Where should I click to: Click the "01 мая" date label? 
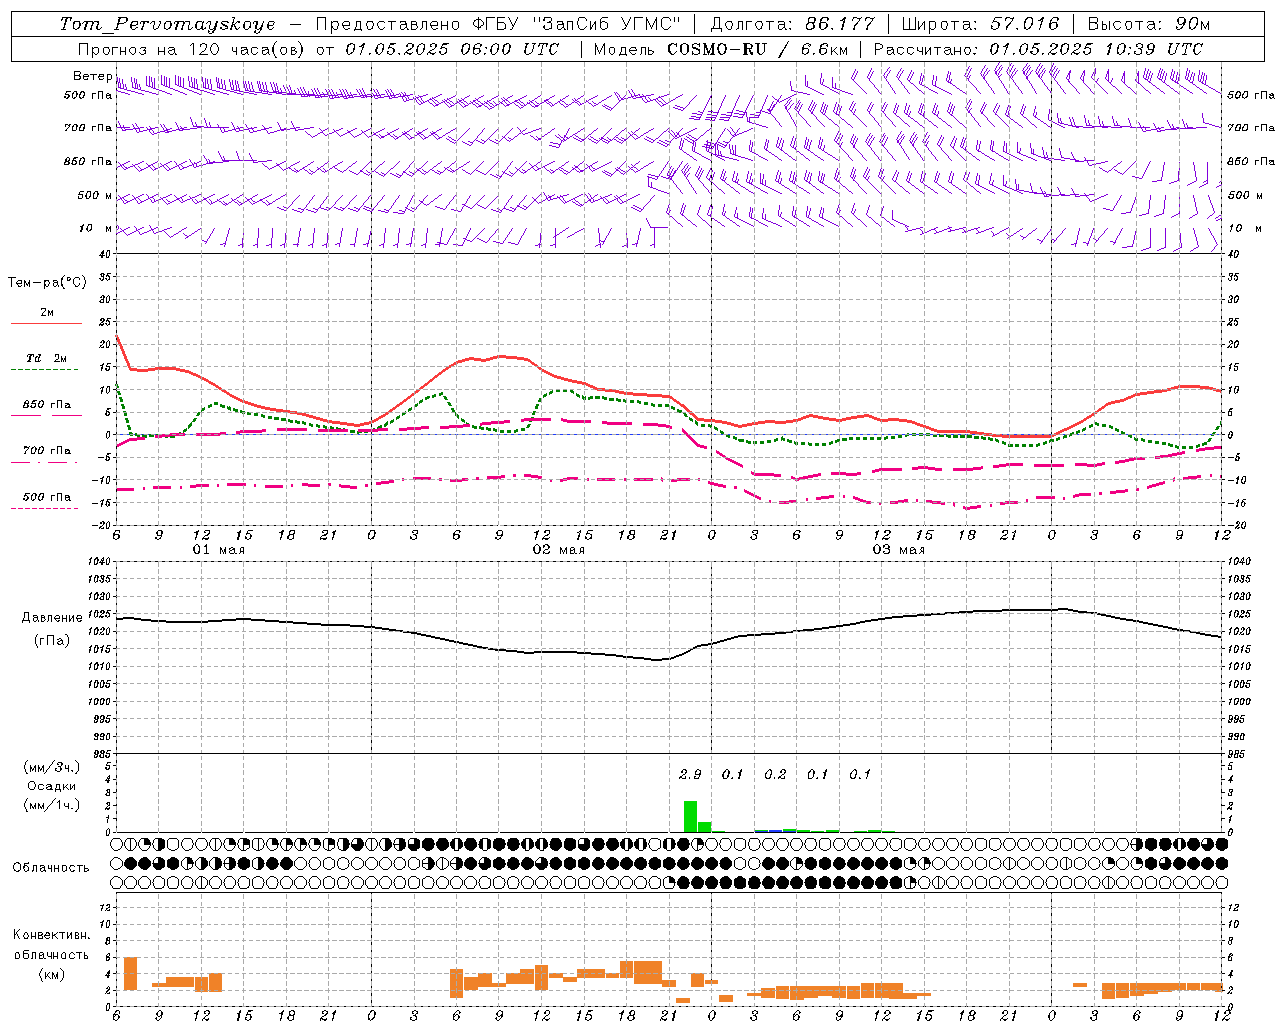pyautogui.click(x=219, y=550)
